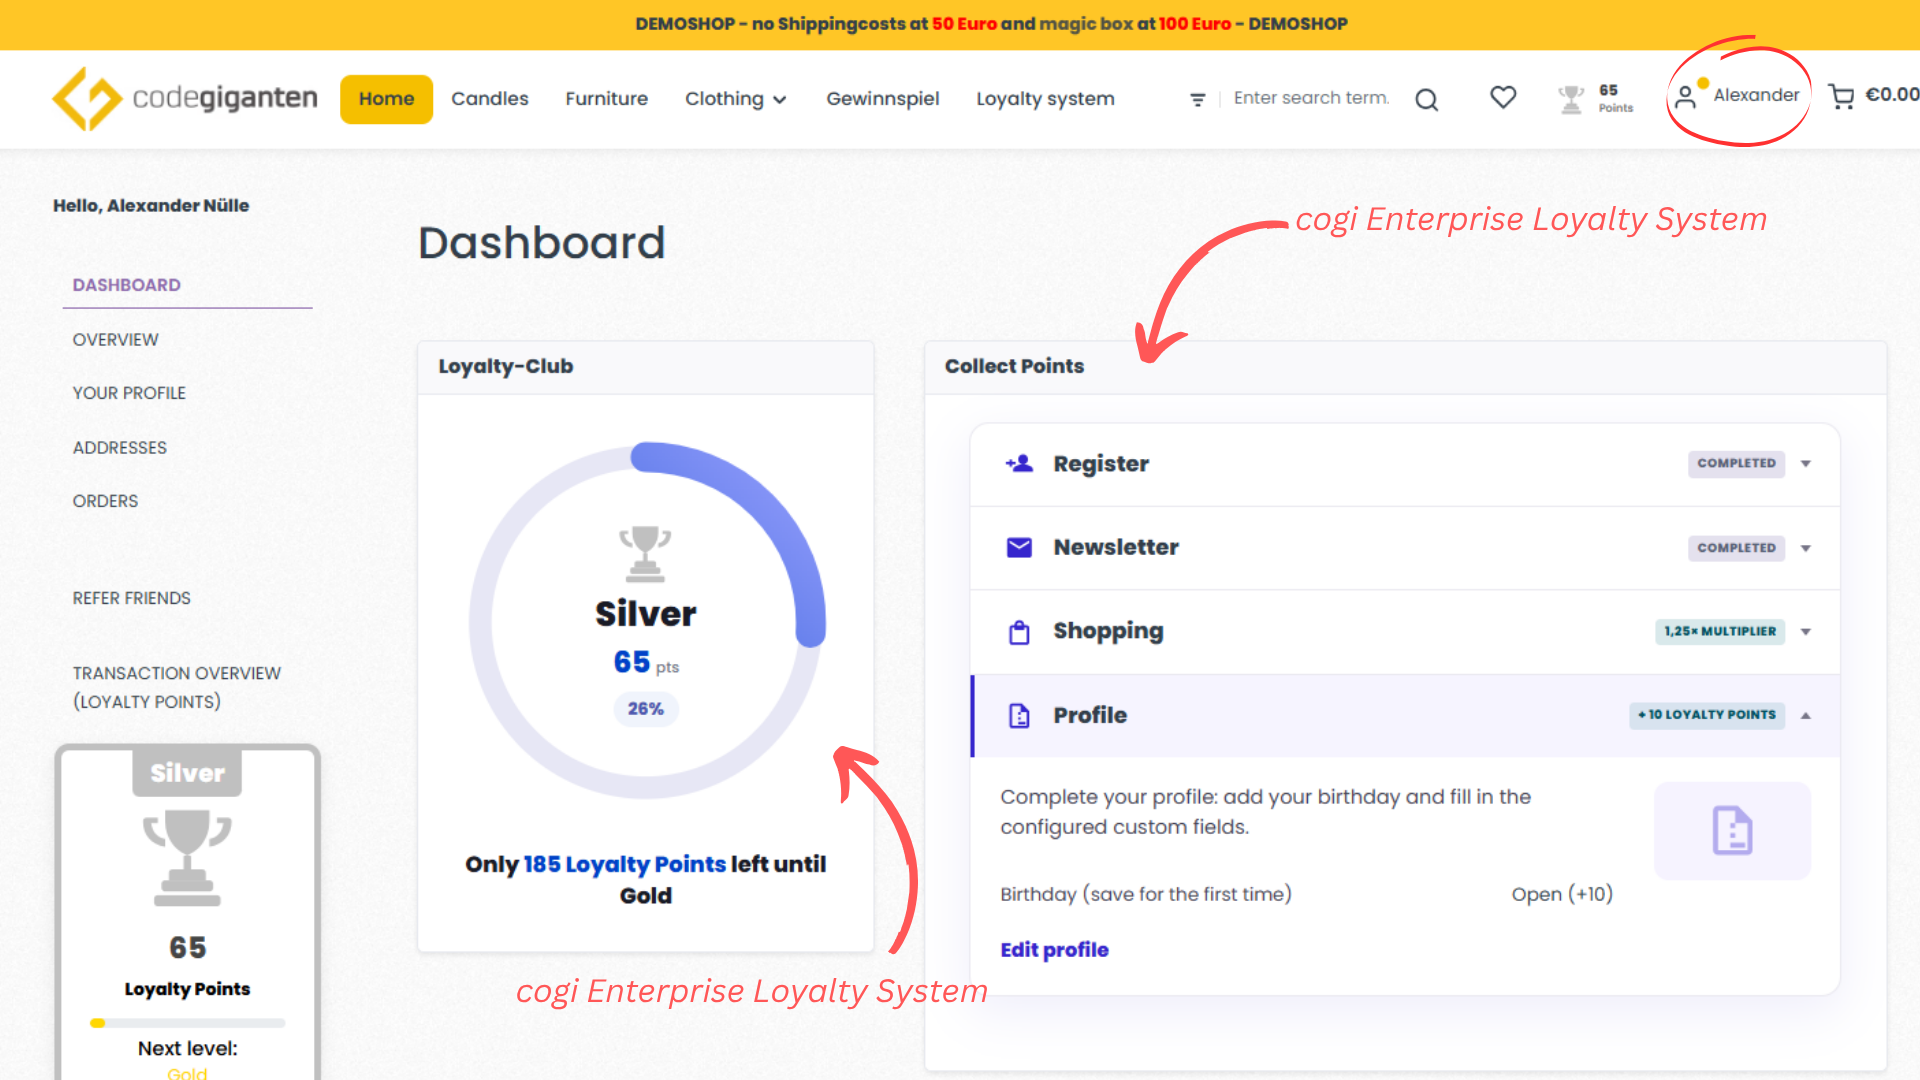The width and height of the screenshot is (1920, 1080).
Task: Expand the Register completed row
Action: (x=1806, y=463)
